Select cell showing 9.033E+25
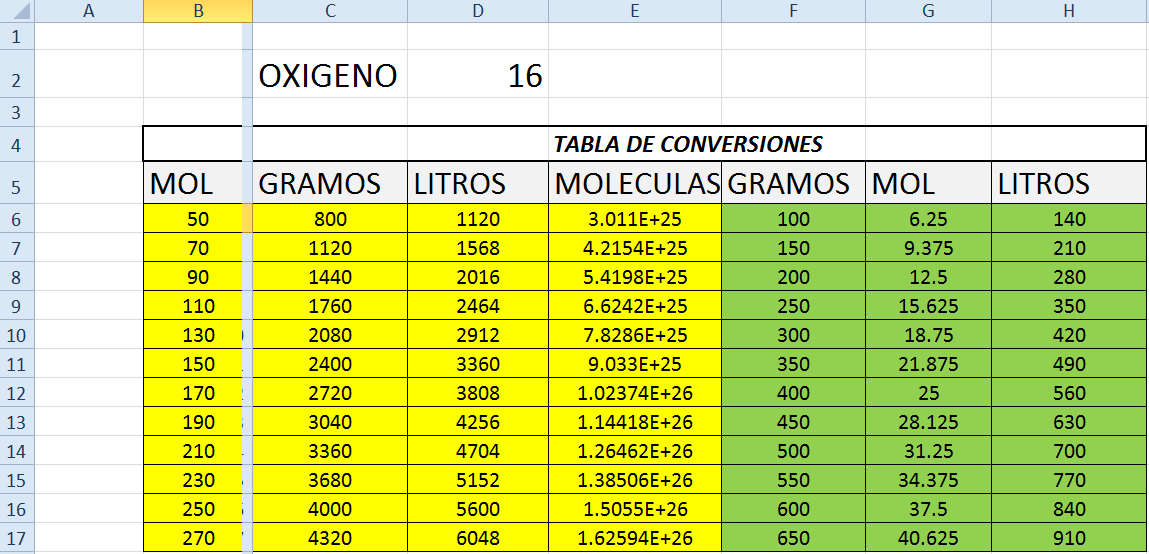Viewport: 1149px width, 554px height. 635,363
